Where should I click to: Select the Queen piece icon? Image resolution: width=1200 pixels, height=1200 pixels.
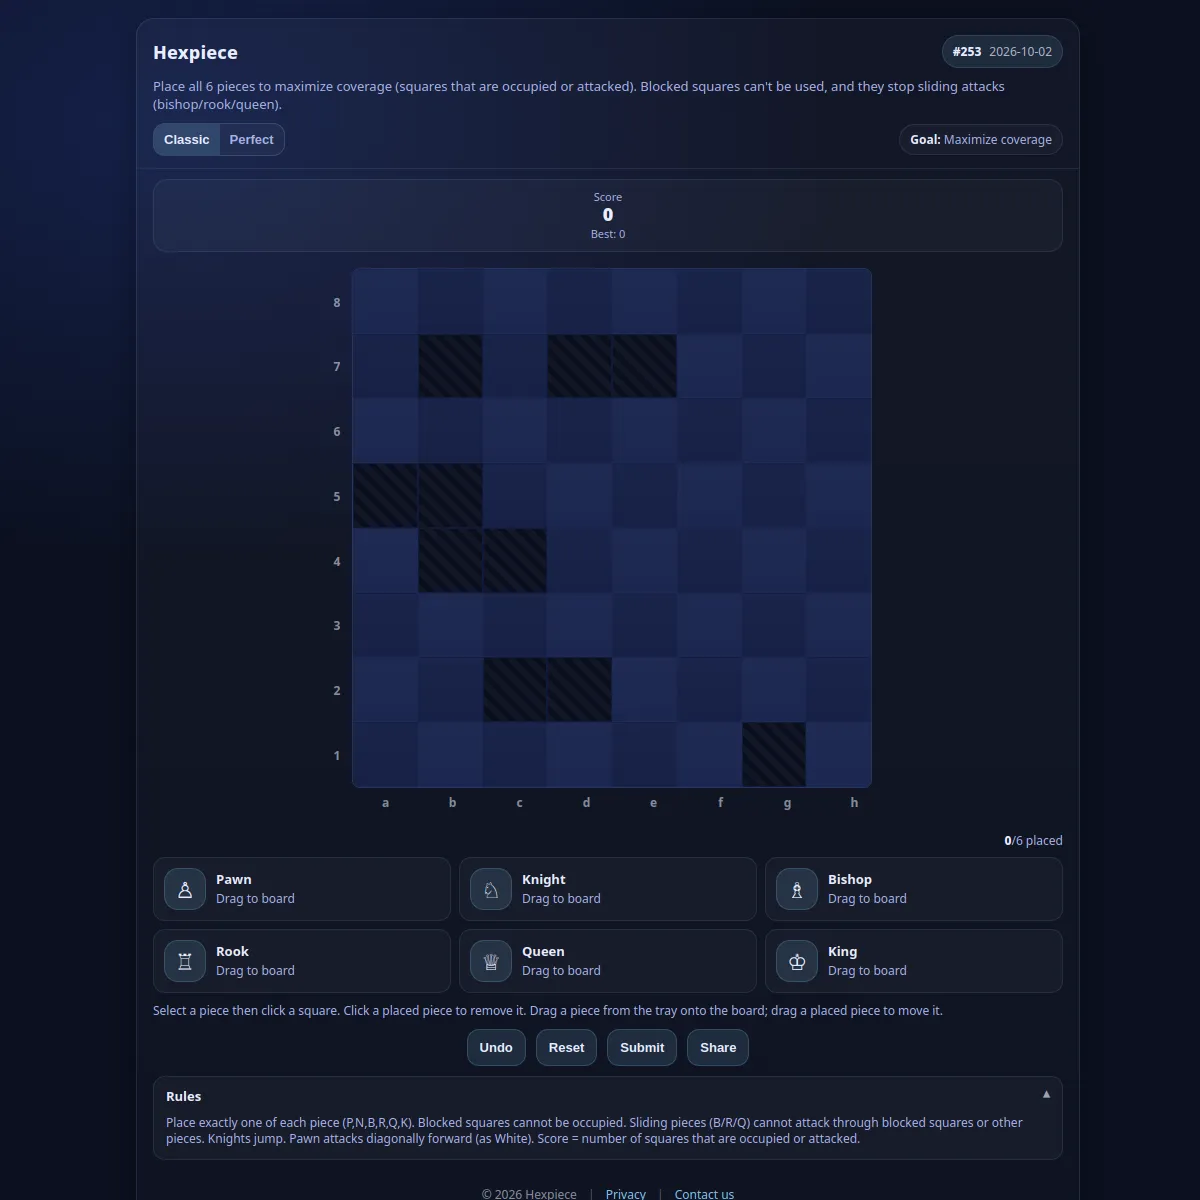[491, 961]
